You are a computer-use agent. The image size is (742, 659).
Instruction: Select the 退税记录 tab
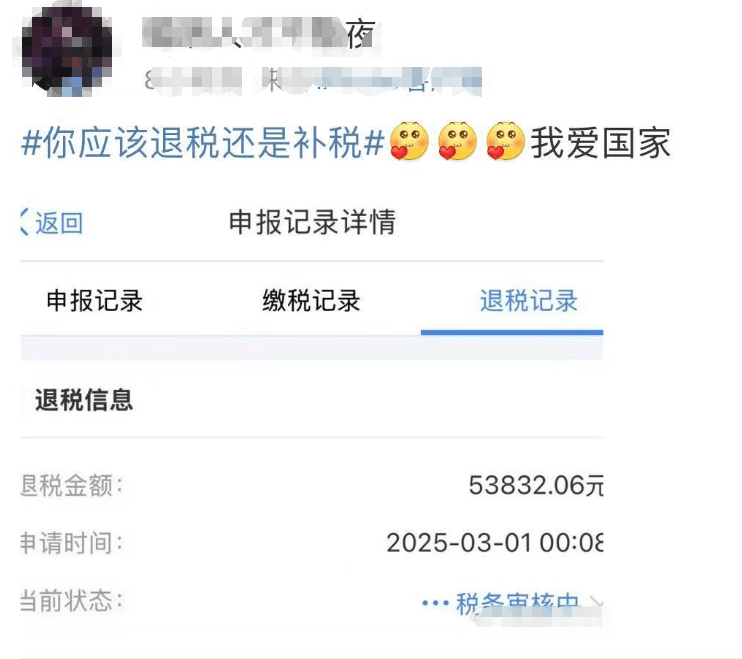click(x=529, y=301)
